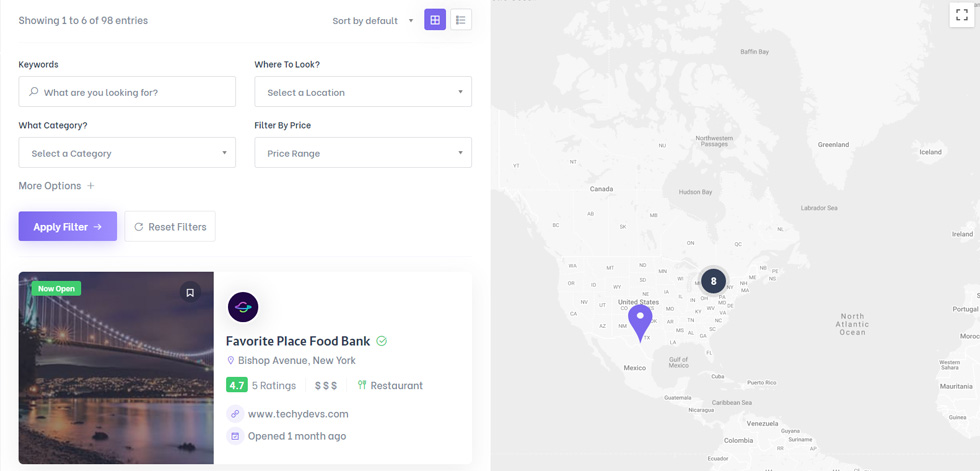Switch to list view layout
The height and width of the screenshot is (471, 980).
(461, 20)
